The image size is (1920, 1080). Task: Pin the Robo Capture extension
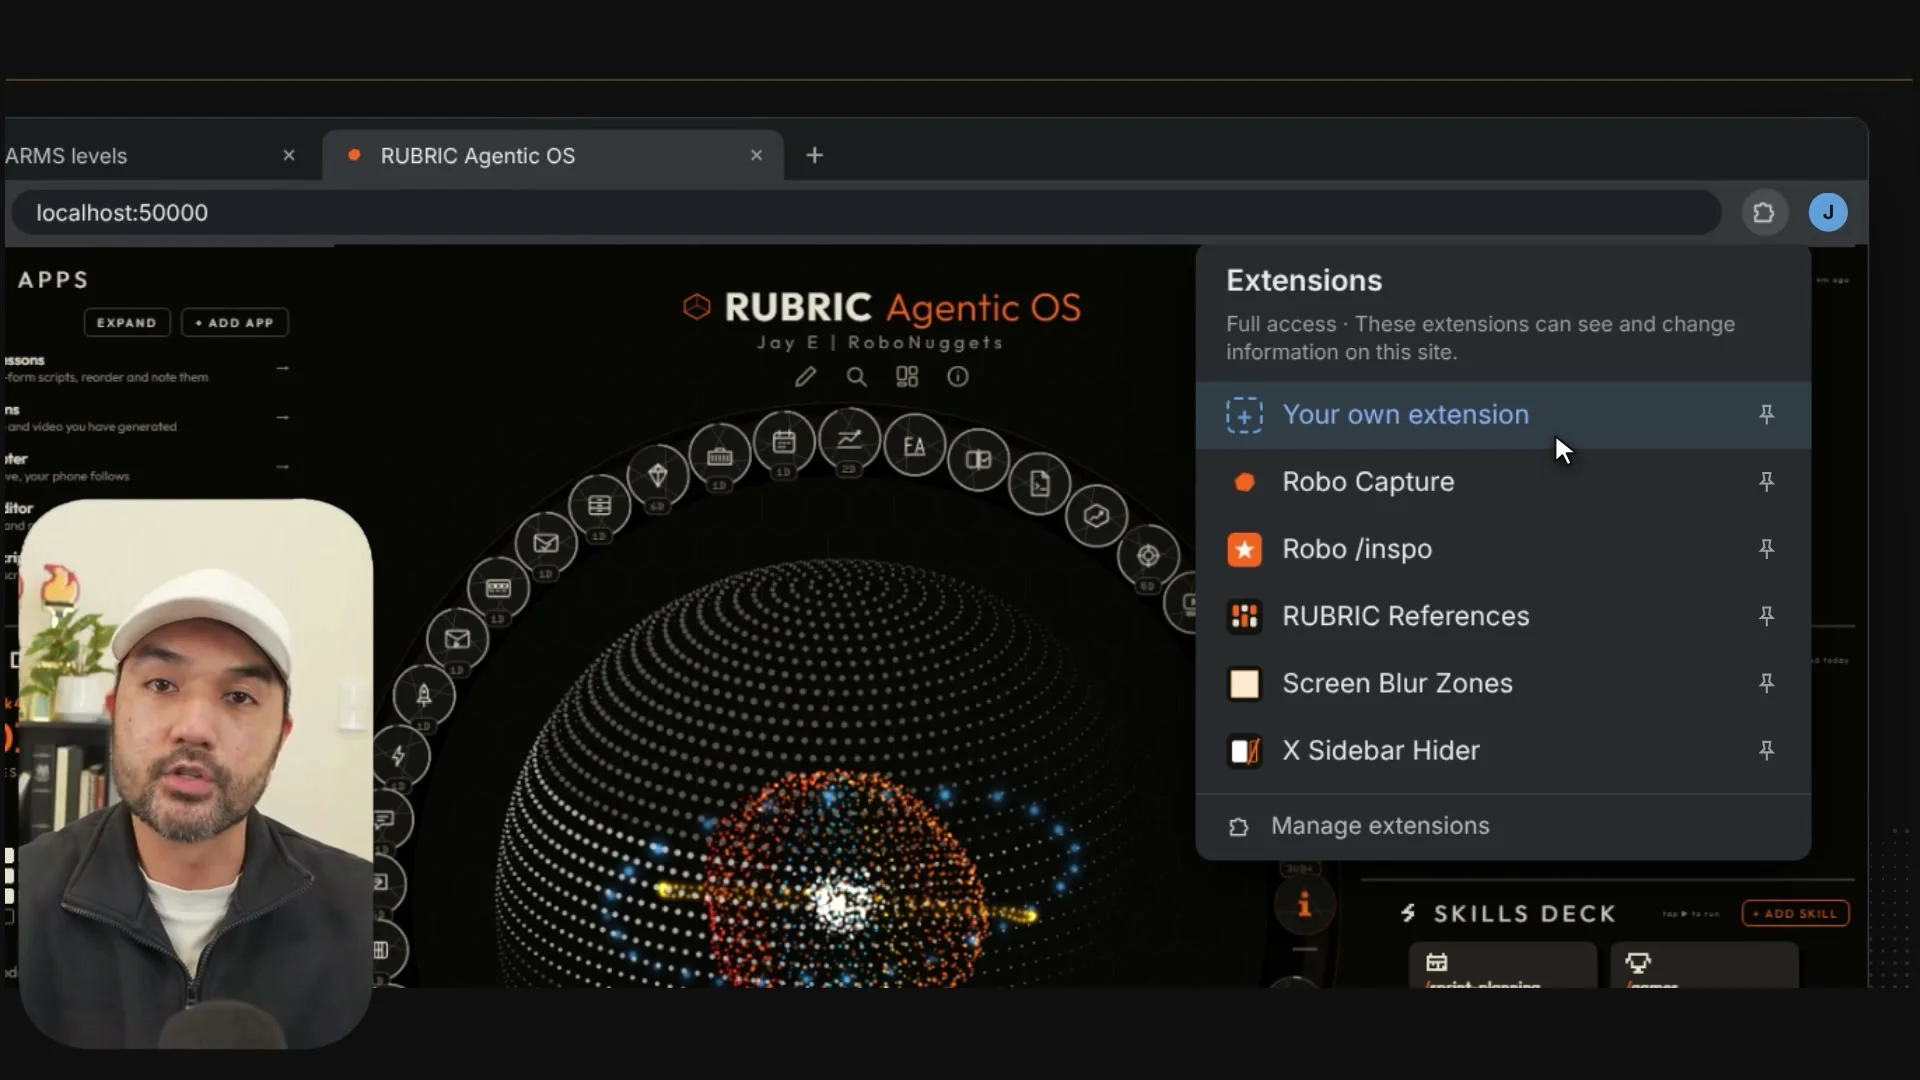pyautogui.click(x=1767, y=482)
